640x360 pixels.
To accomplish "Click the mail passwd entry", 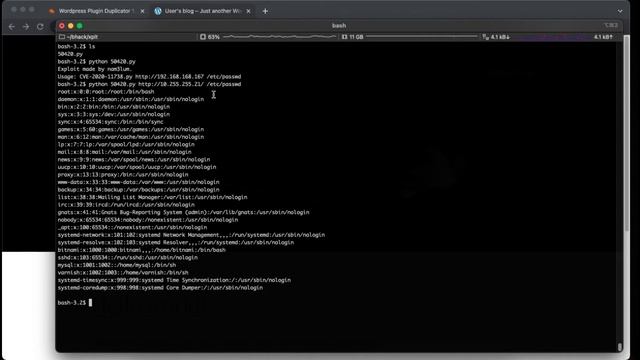I will click(x=124, y=152).
